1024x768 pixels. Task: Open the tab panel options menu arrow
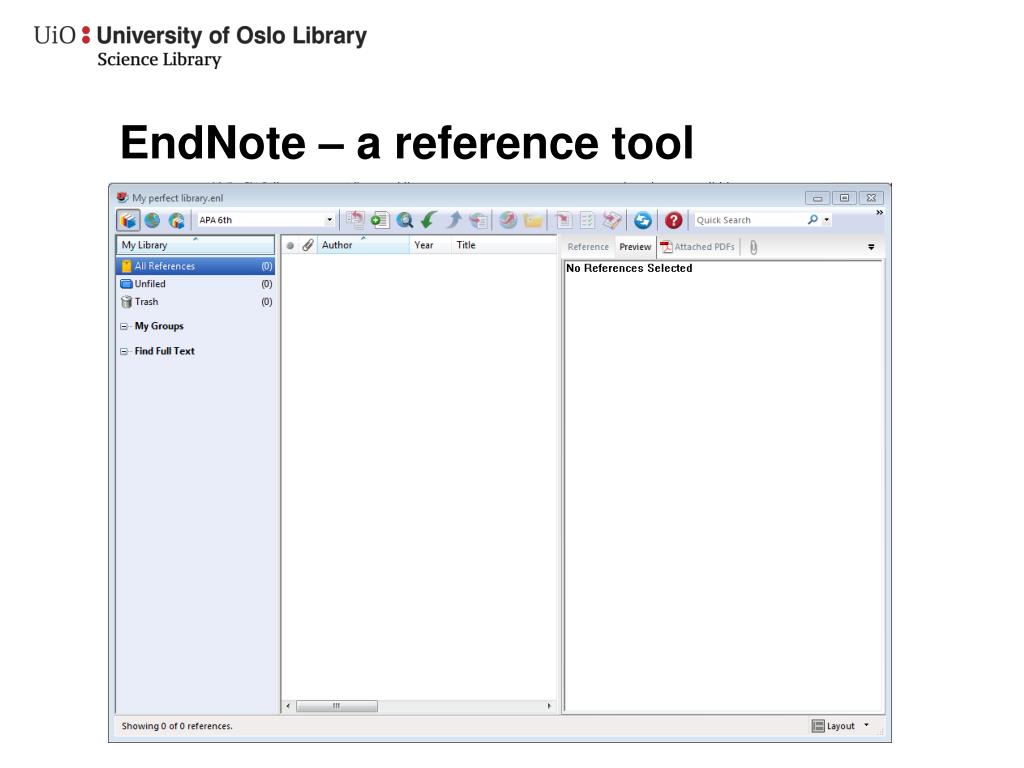(x=871, y=247)
